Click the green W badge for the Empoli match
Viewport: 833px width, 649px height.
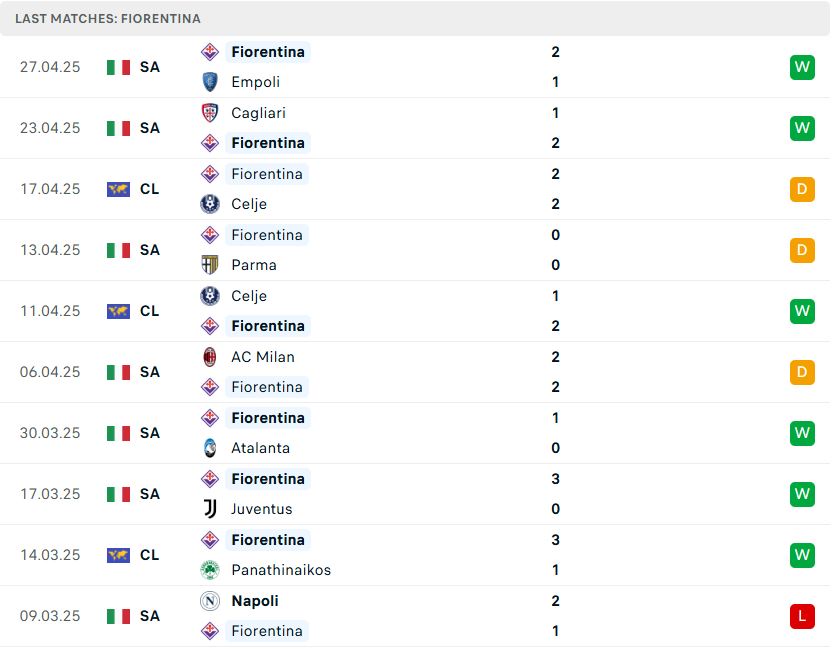(802, 67)
